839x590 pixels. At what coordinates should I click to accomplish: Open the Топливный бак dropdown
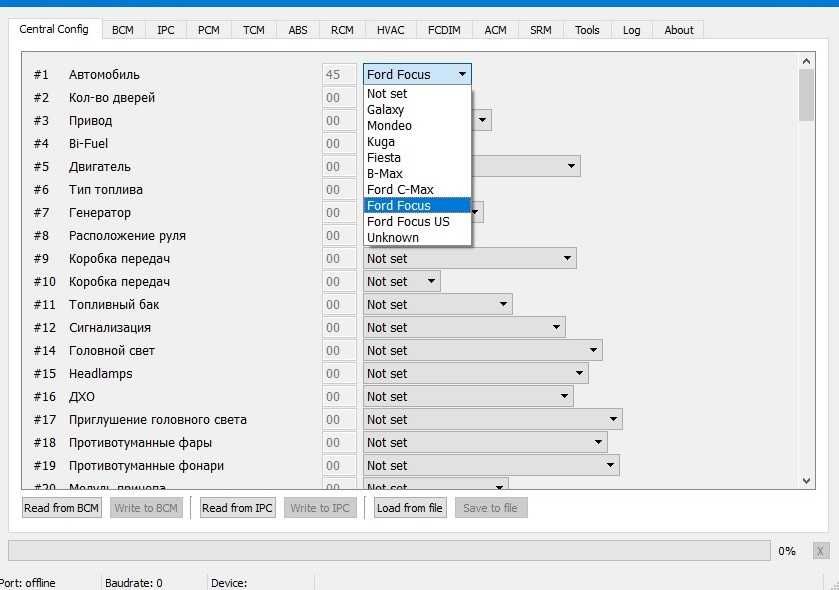(x=438, y=304)
